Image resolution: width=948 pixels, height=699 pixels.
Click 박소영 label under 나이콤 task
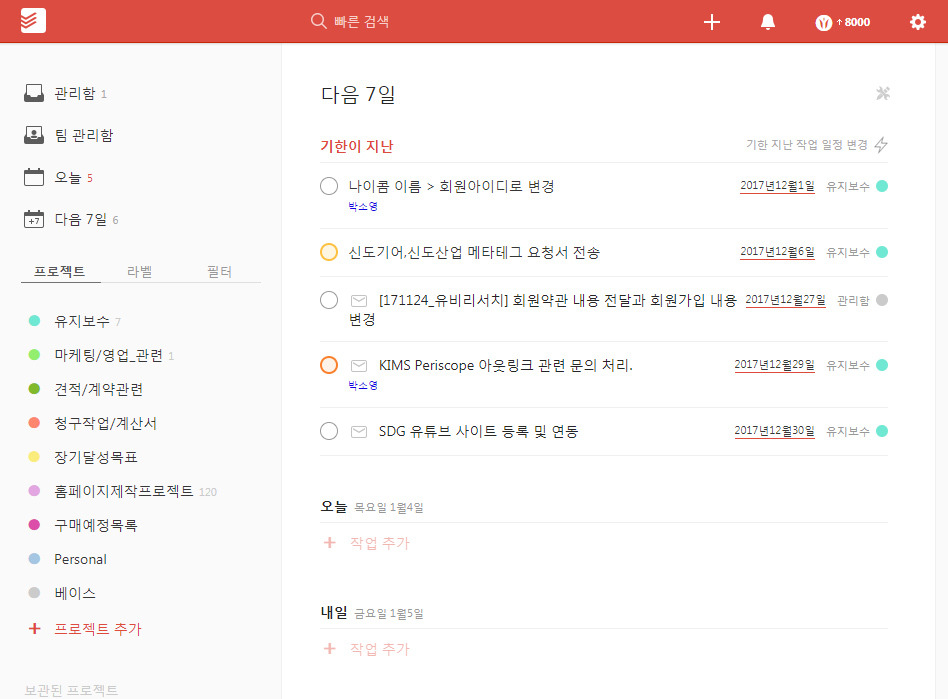(363, 206)
